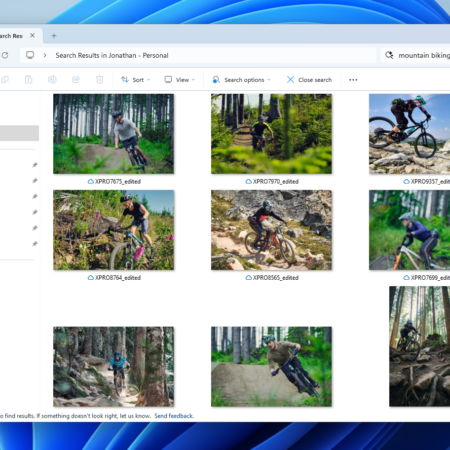Click the Search options magnifier icon
Screen dimensions: 450x450
tap(216, 80)
